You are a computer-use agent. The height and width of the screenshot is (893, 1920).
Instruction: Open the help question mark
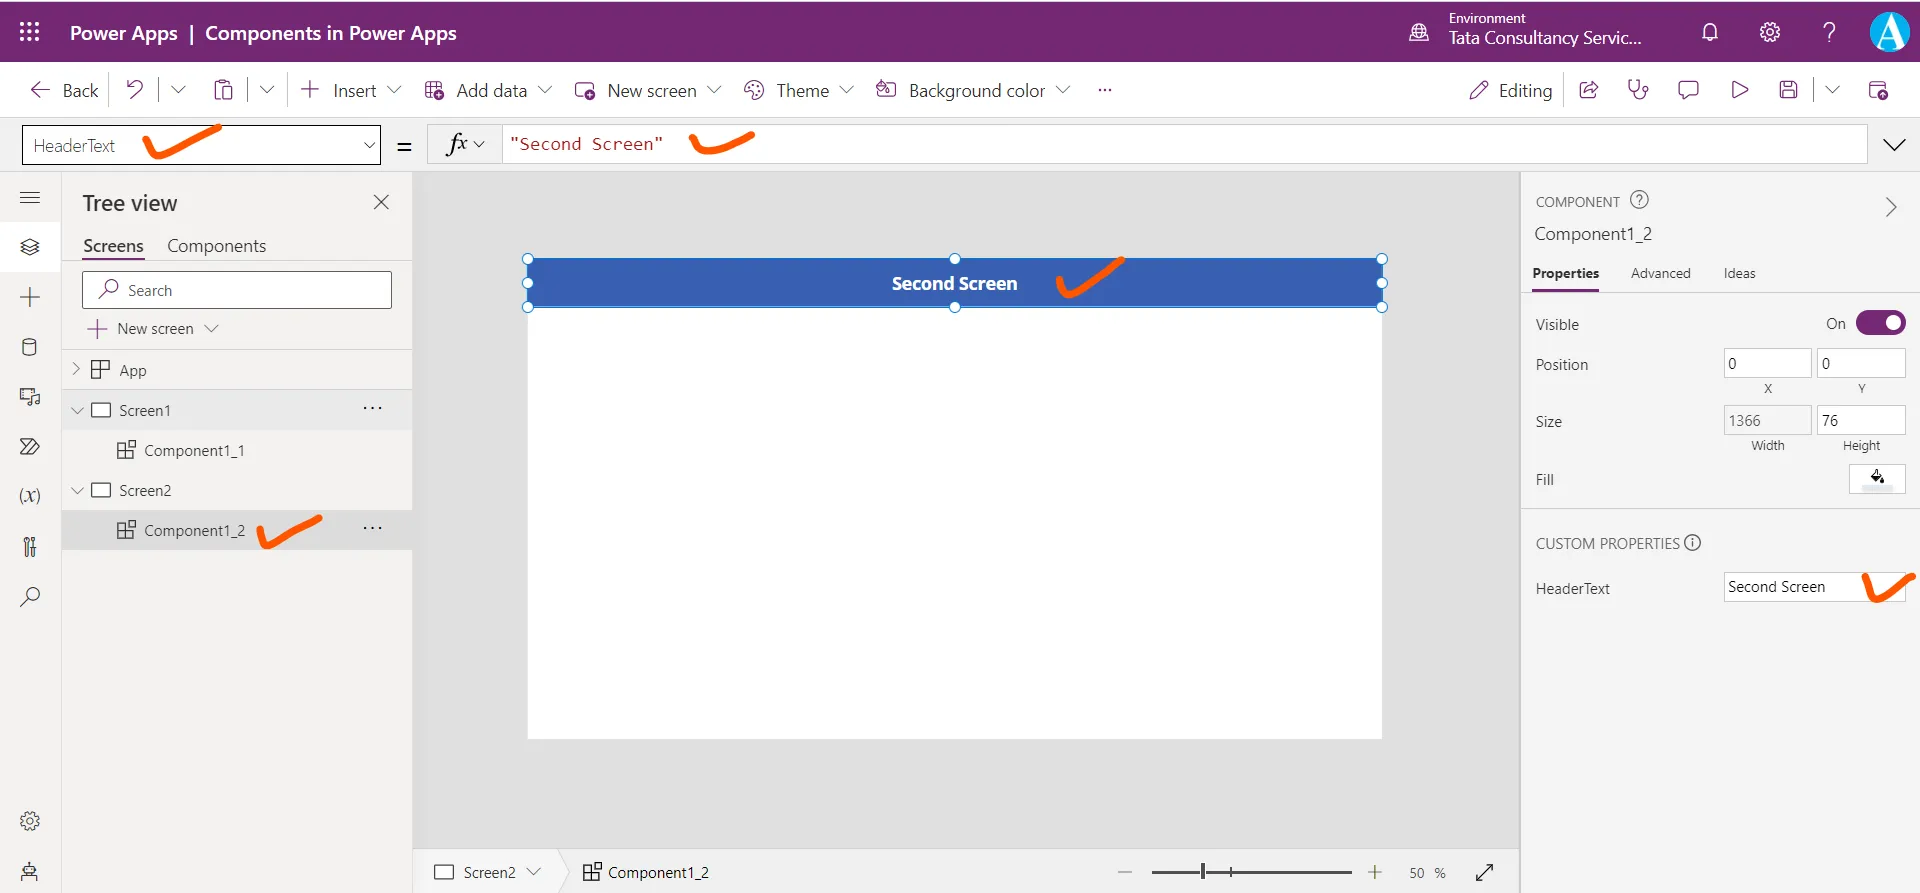point(1829,32)
